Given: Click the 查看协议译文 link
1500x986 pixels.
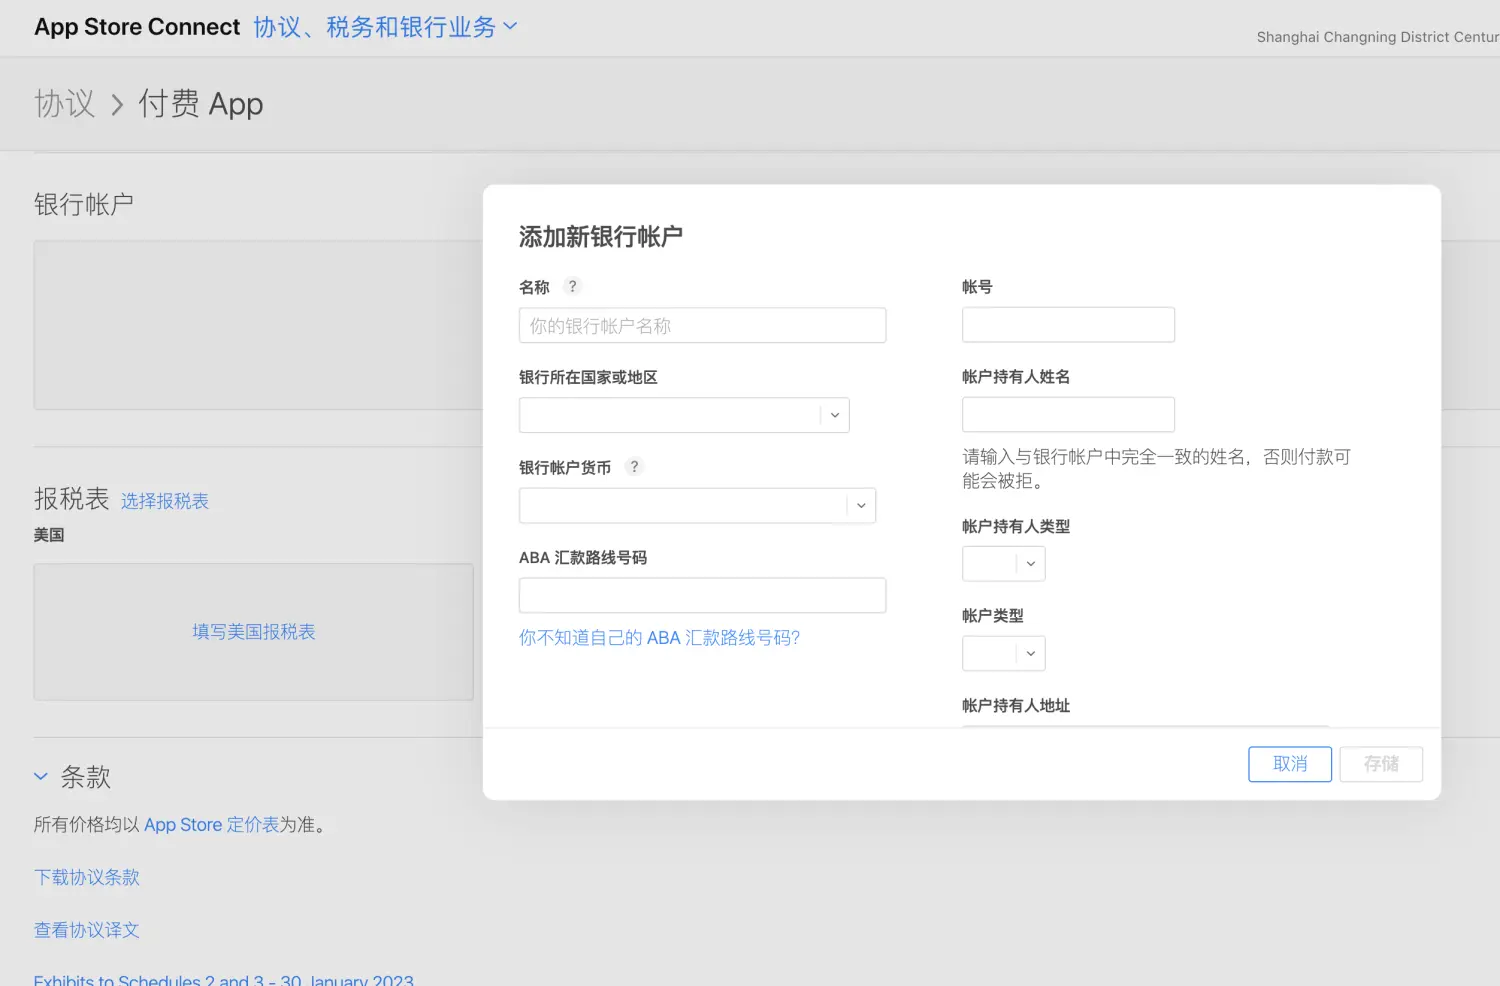Looking at the screenshot, I should pos(87,930).
